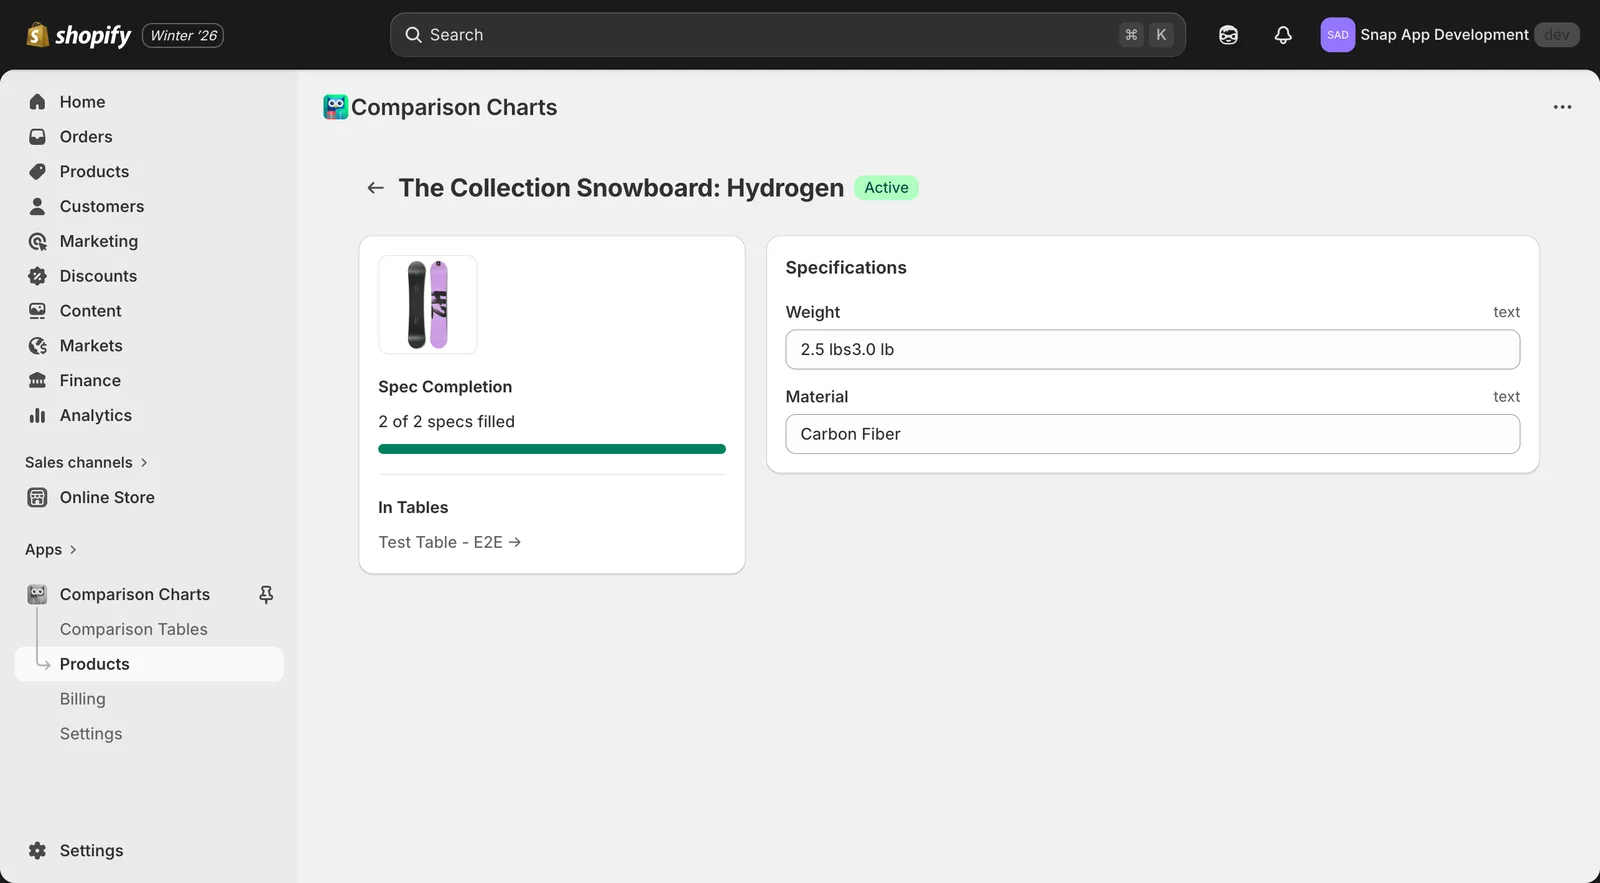Click the magnifier icon in search bar
This screenshot has width=1600, height=883.
(x=413, y=35)
